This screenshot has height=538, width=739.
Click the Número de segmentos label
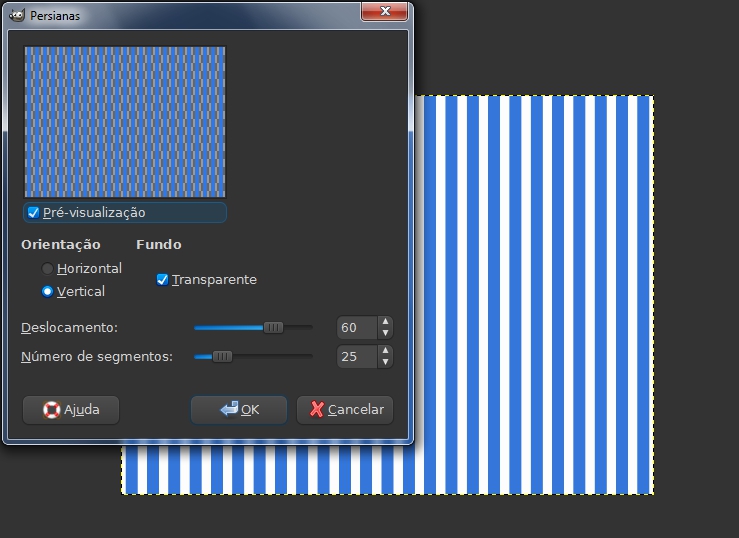(97, 357)
